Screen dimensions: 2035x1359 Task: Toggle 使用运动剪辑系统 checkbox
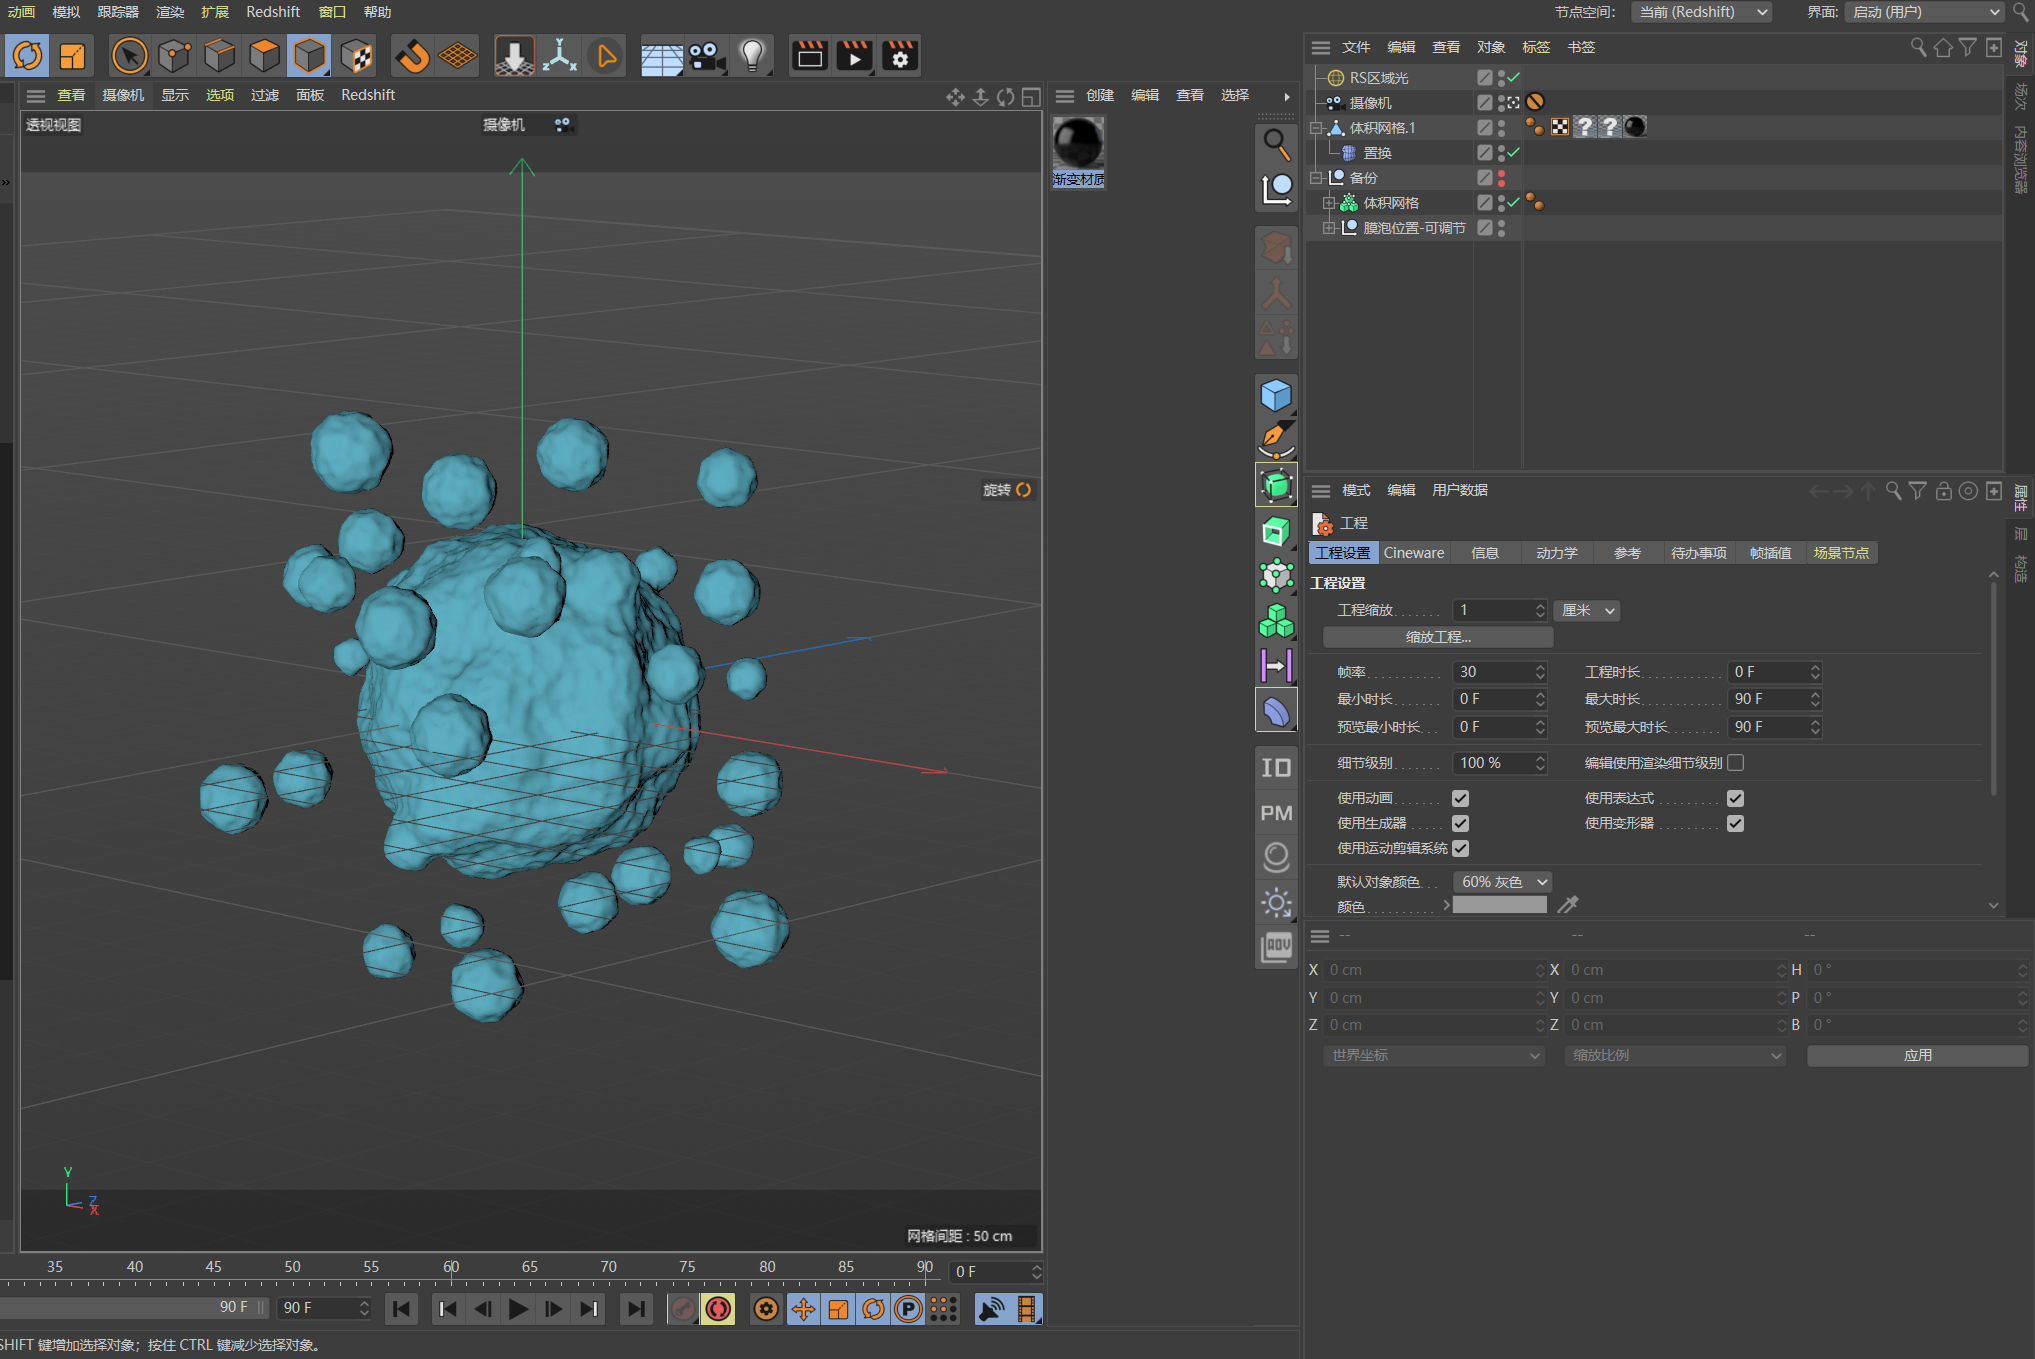click(x=1460, y=848)
